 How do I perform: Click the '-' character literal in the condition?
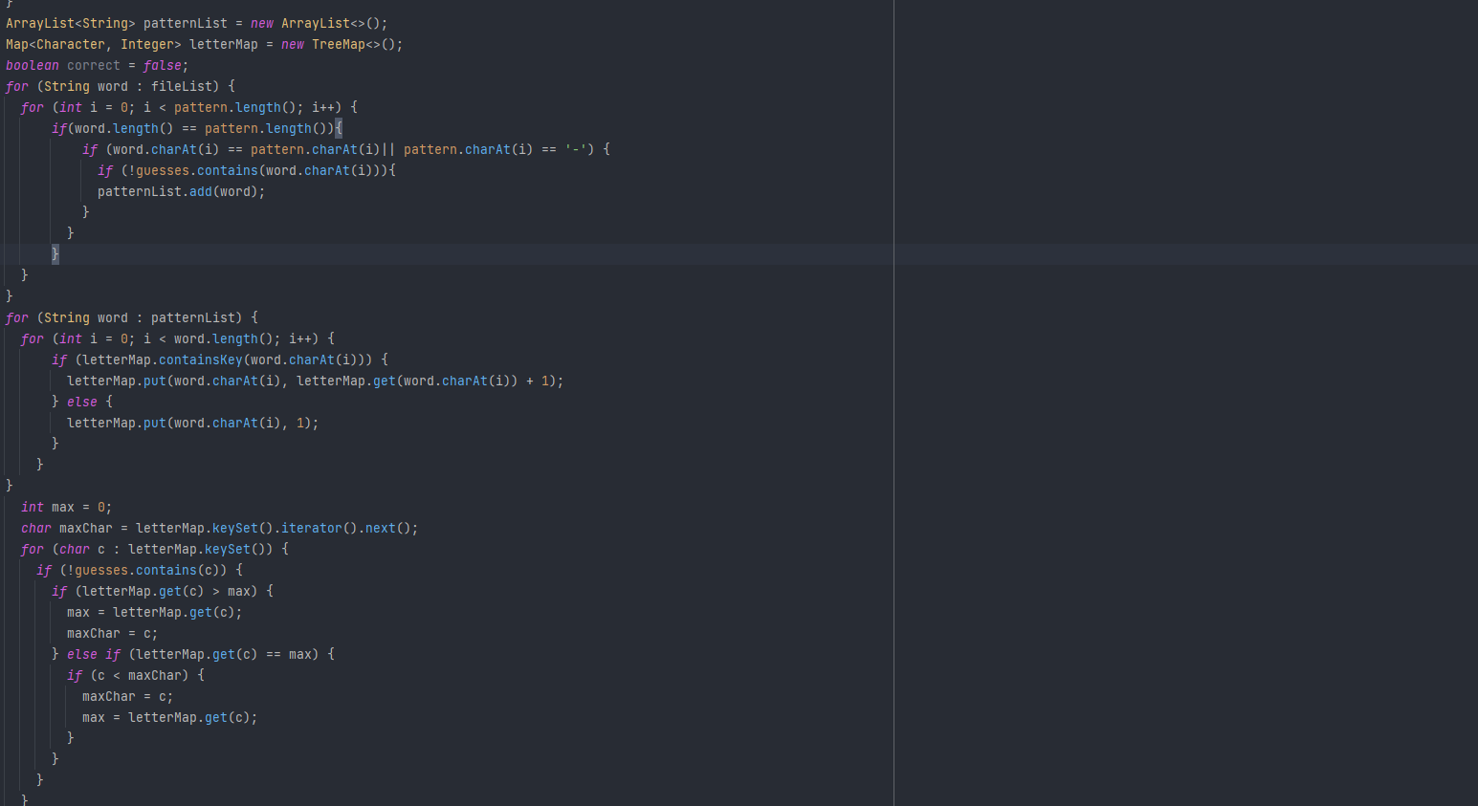coord(574,149)
